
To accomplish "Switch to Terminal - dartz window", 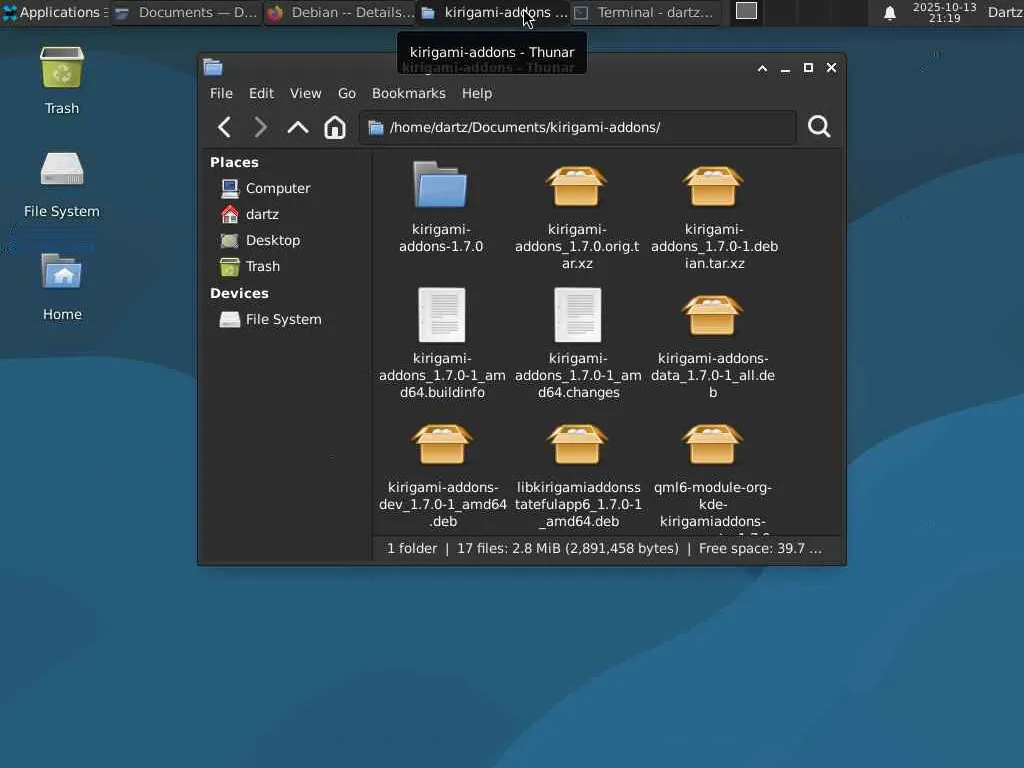I will pyautogui.click(x=647, y=12).
